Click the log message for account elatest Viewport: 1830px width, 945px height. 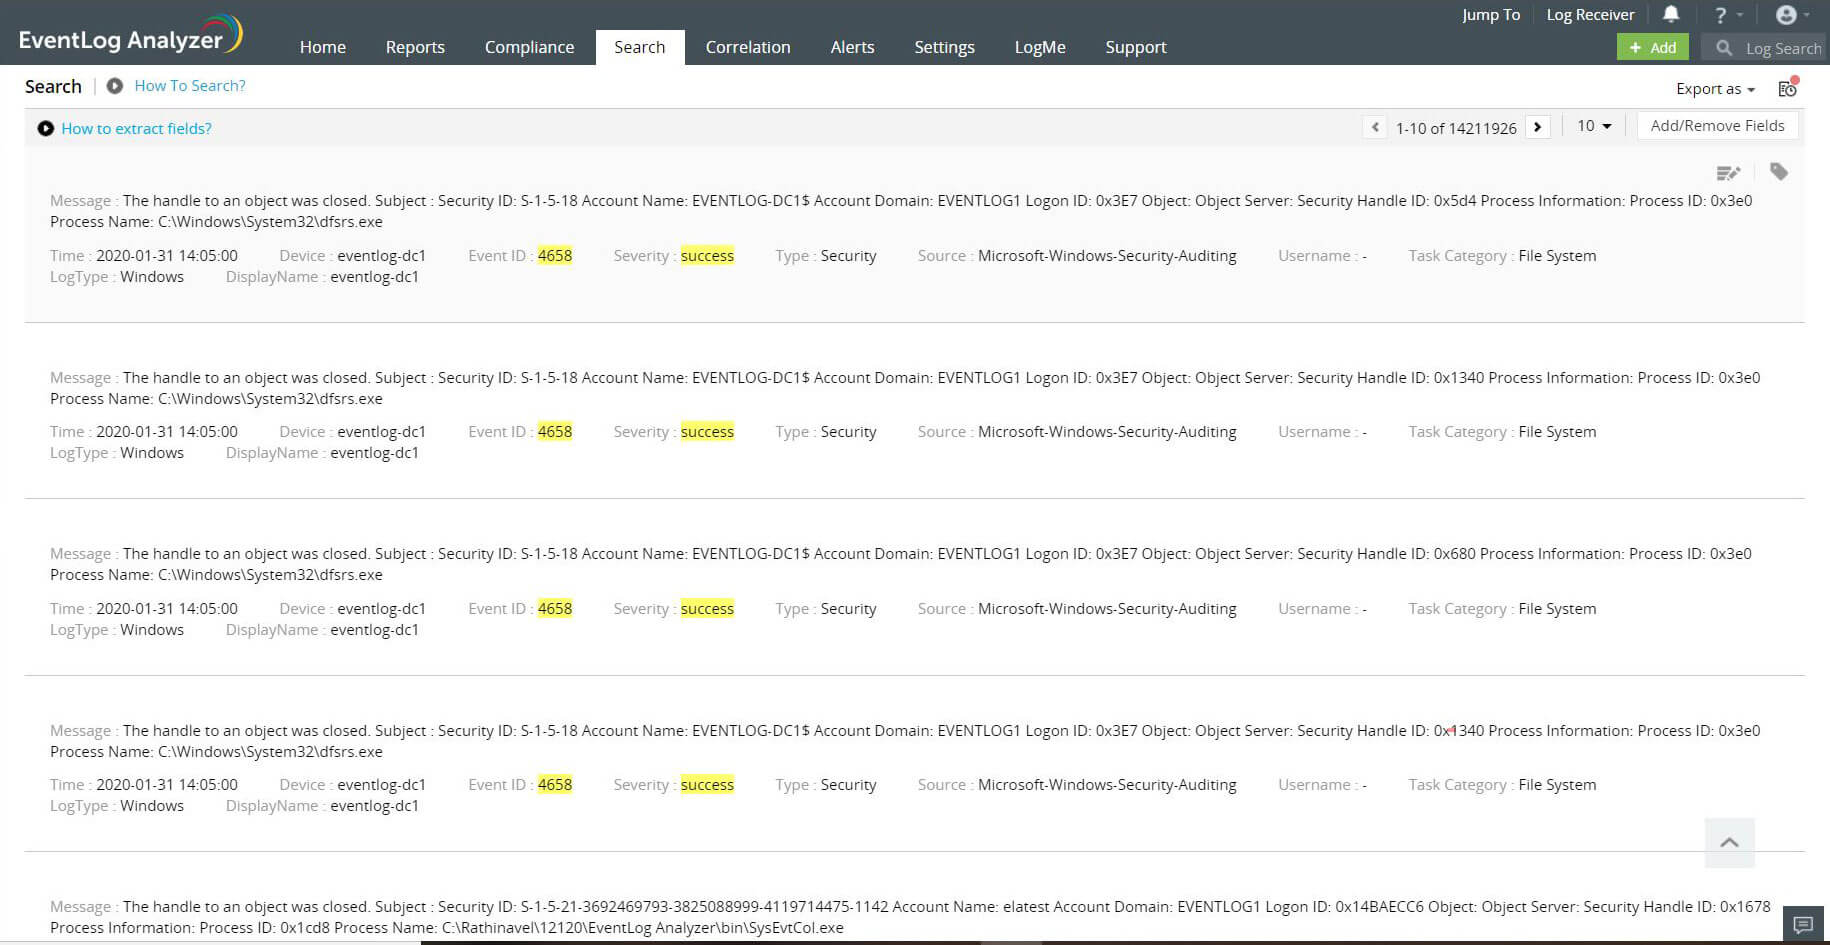click(x=910, y=917)
